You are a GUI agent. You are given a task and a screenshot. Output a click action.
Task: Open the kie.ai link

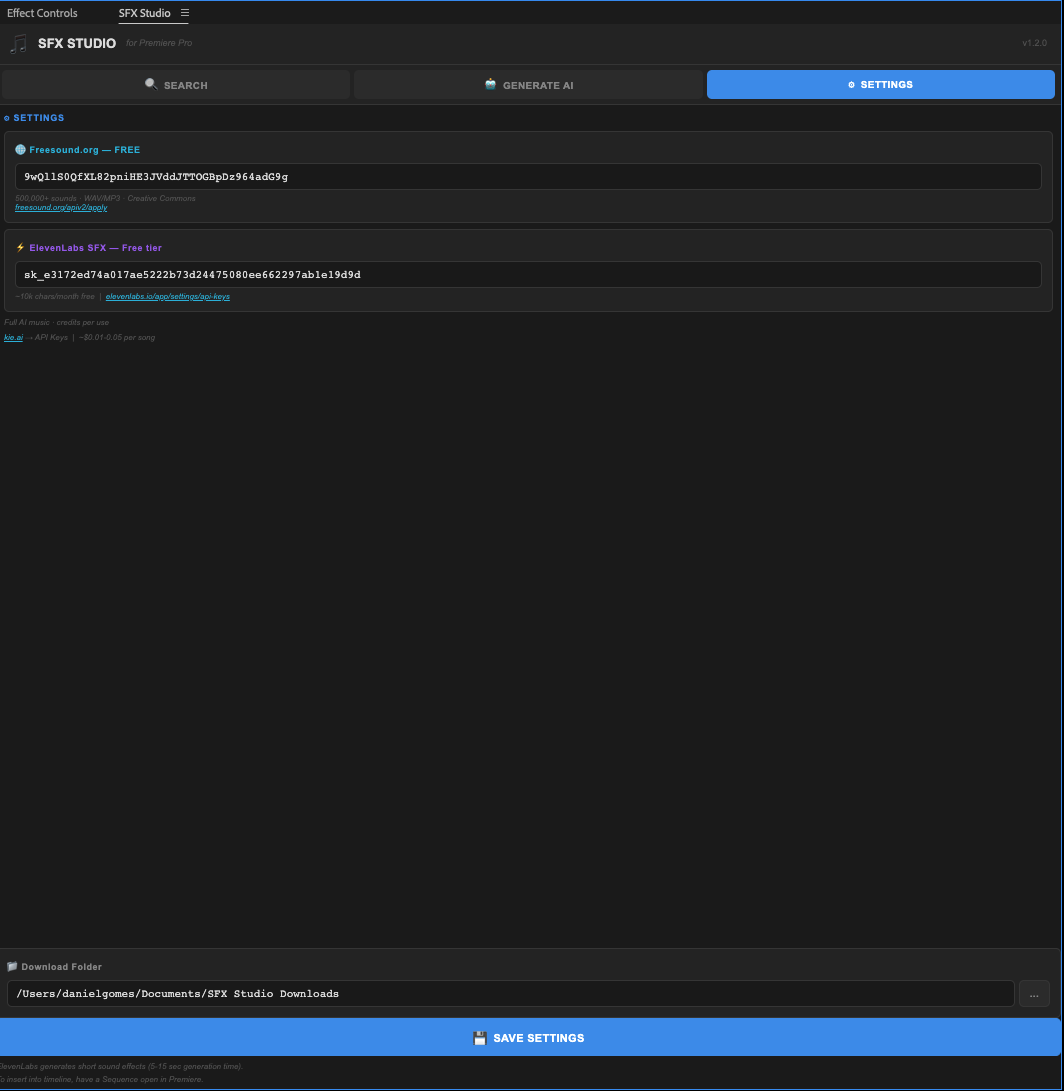click(x=13, y=337)
